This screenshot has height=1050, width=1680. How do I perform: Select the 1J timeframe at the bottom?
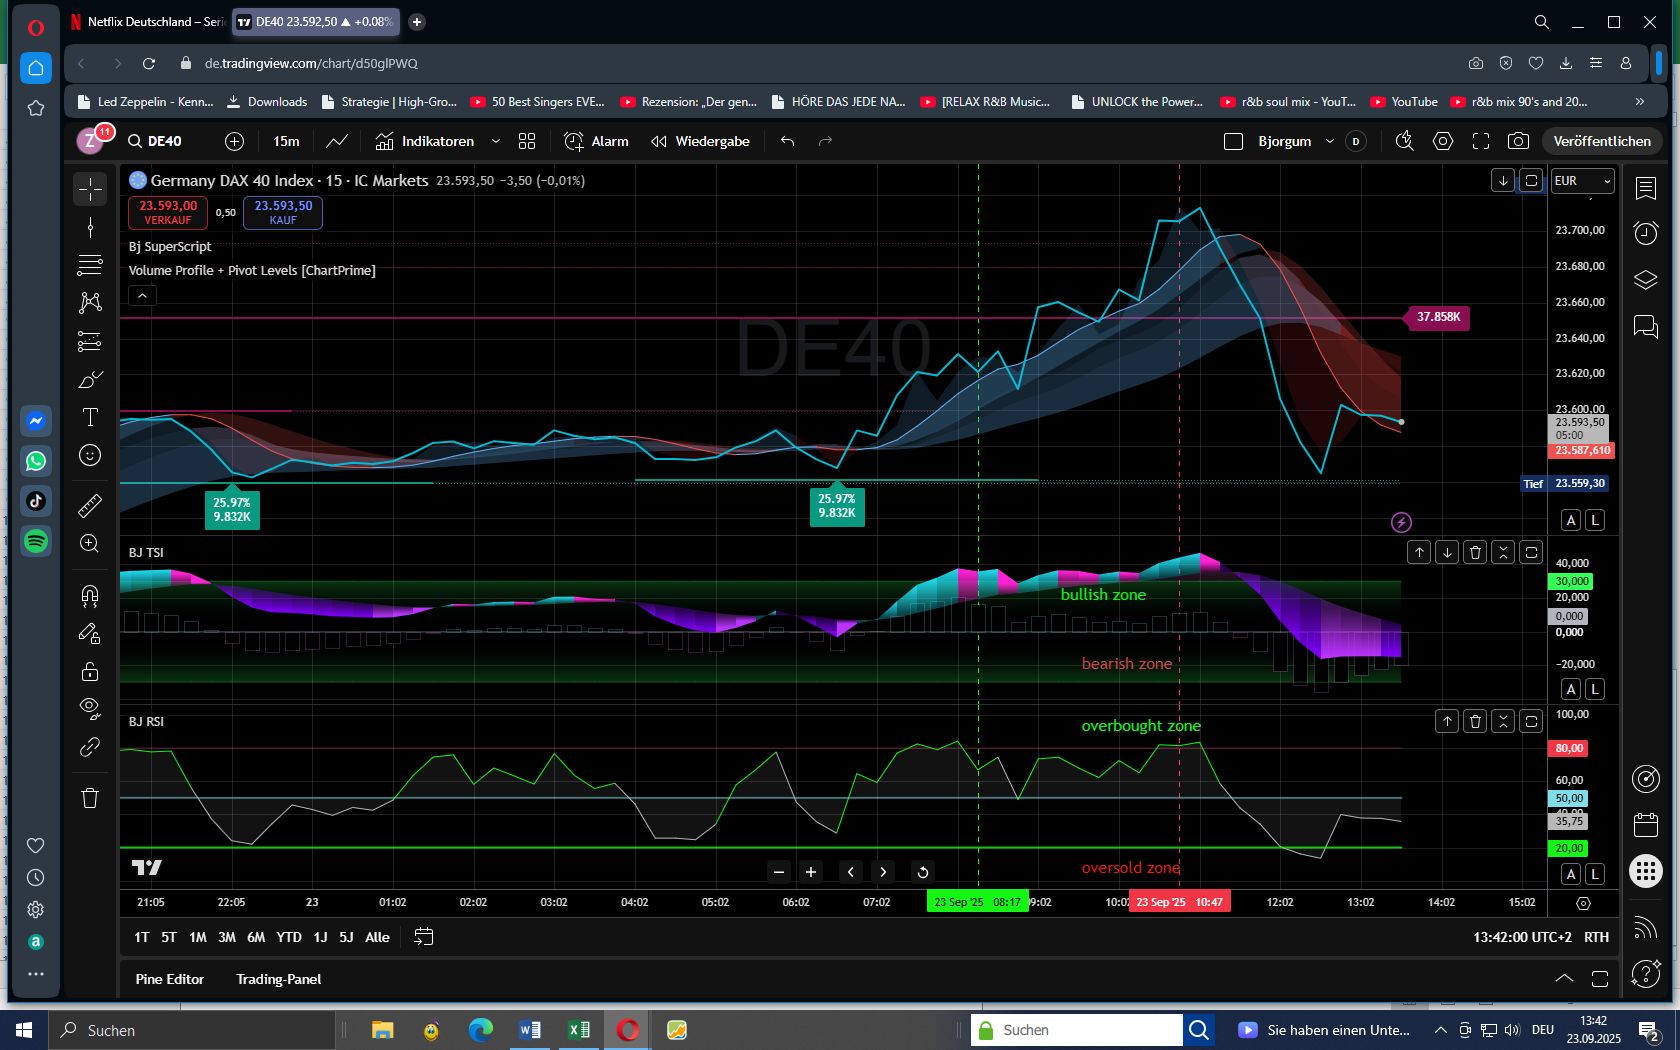pyautogui.click(x=319, y=937)
